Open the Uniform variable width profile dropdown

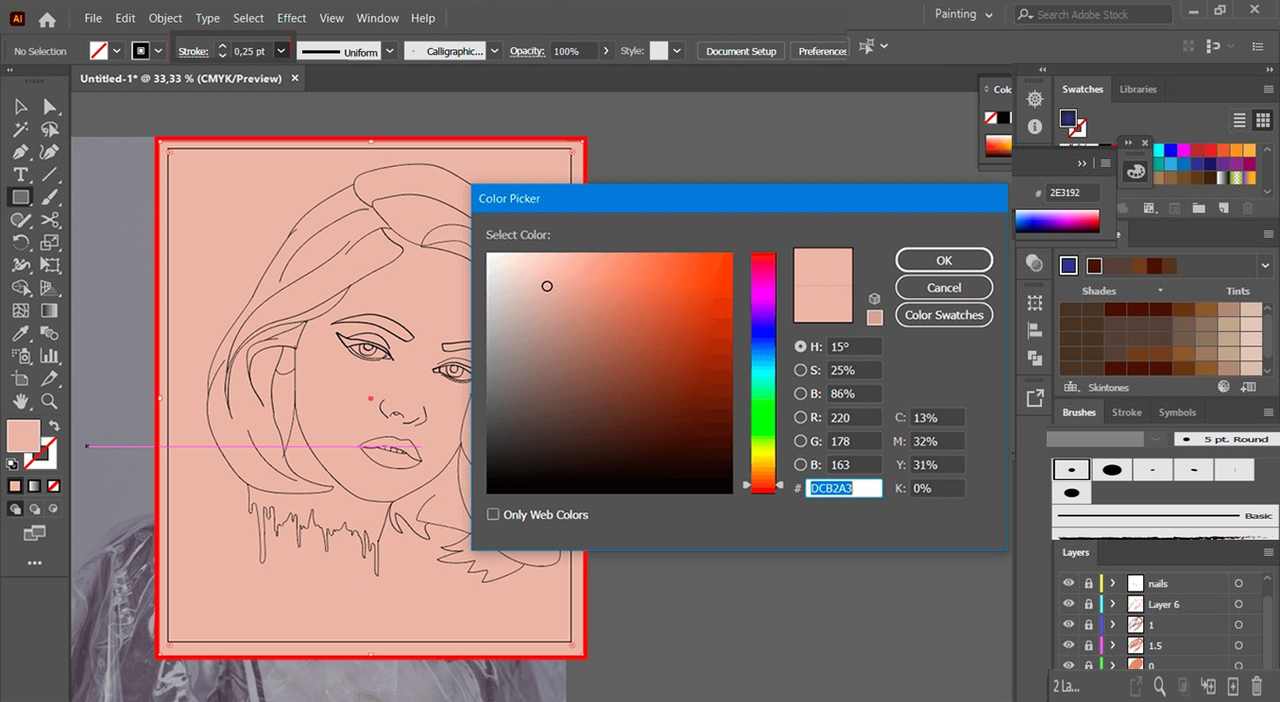point(390,51)
